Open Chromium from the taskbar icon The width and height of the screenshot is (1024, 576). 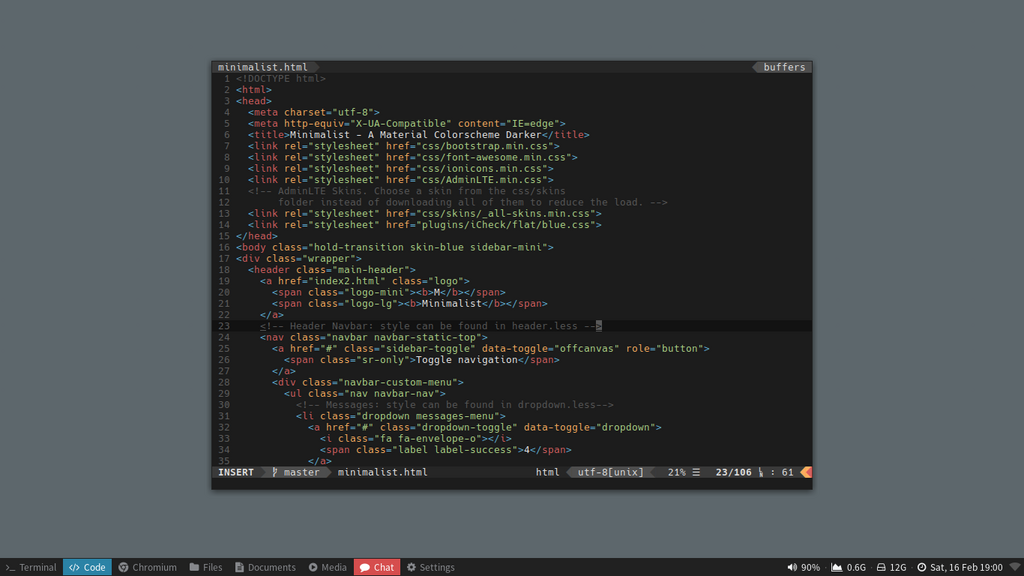[123, 568]
